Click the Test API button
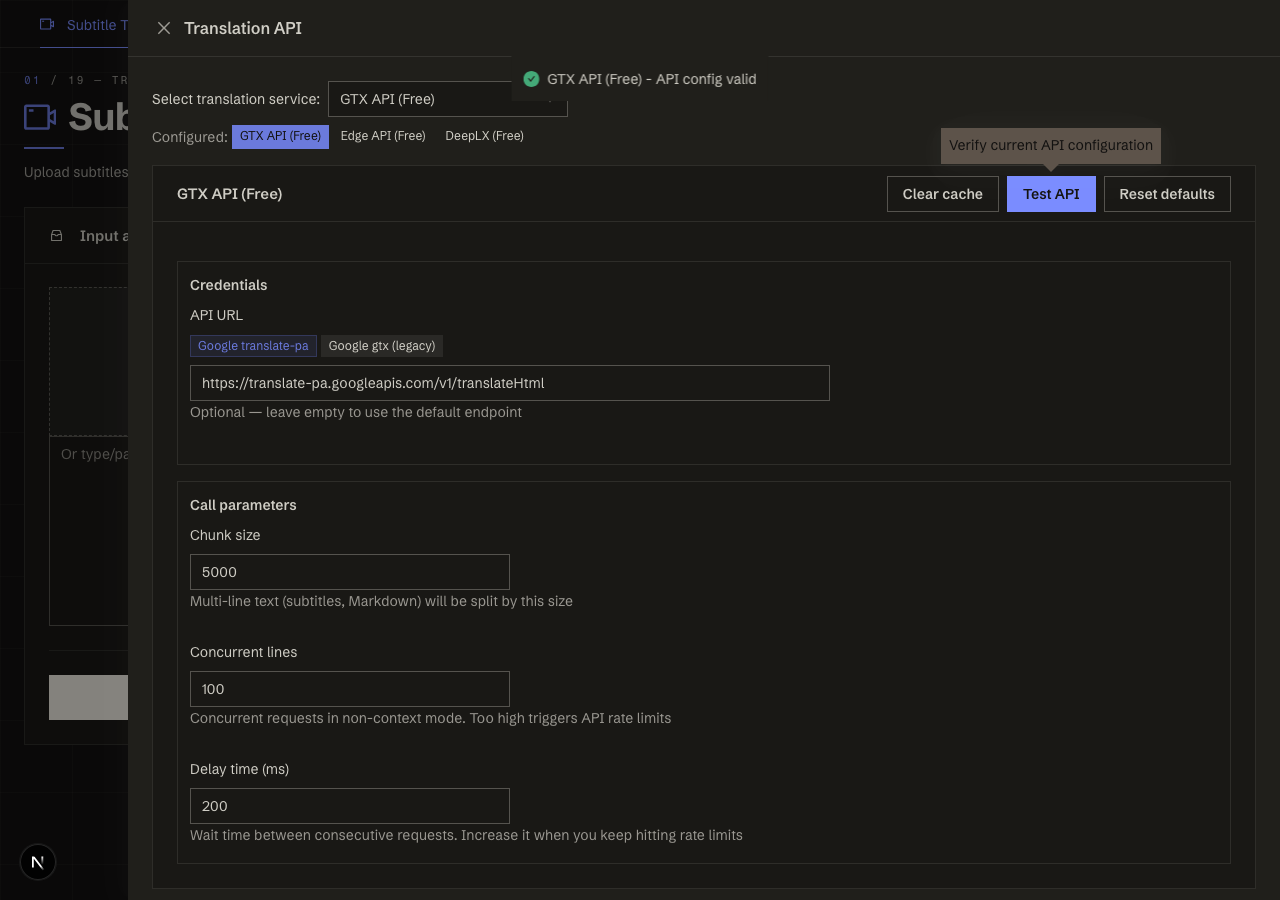Image resolution: width=1280 pixels, height=900 pixels. [x=1051, y=194]
